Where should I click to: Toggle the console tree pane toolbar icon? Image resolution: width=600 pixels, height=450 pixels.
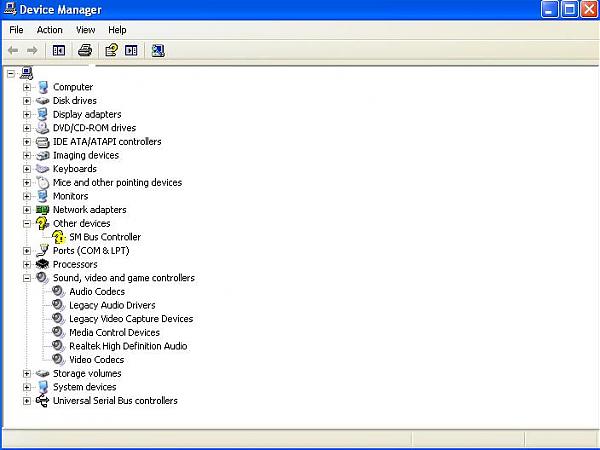coord(59,50)
